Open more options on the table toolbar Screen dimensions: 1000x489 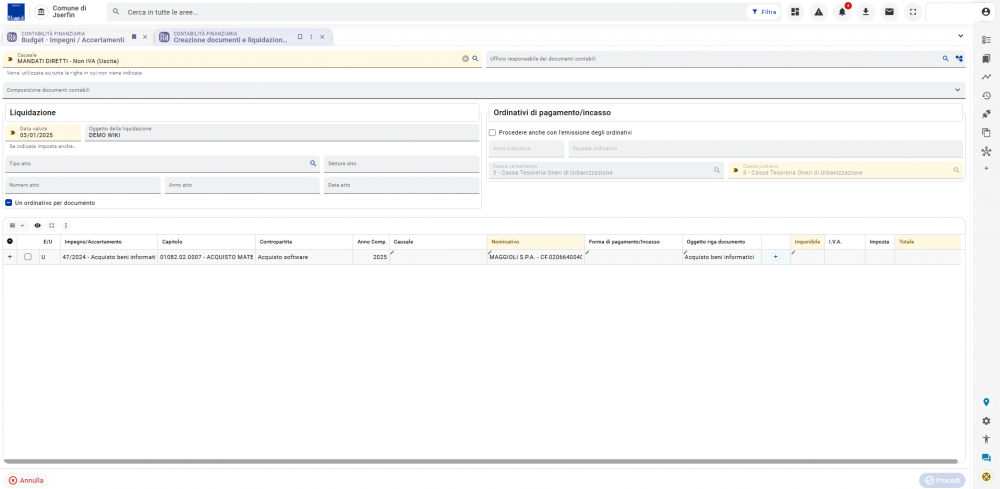(66, 226)
